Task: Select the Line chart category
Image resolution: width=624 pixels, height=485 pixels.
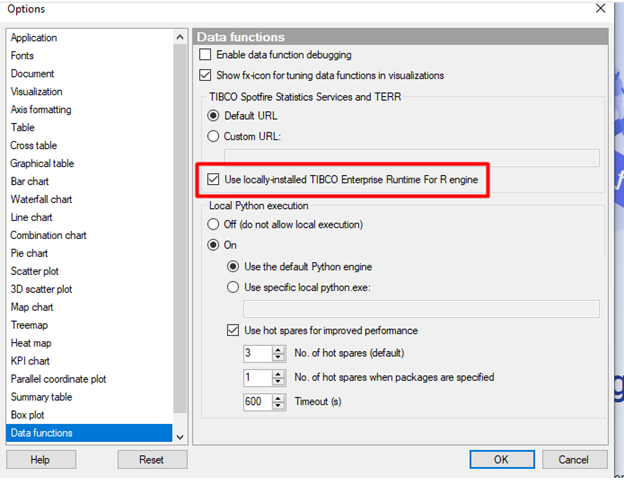Action: coord(90,217)
